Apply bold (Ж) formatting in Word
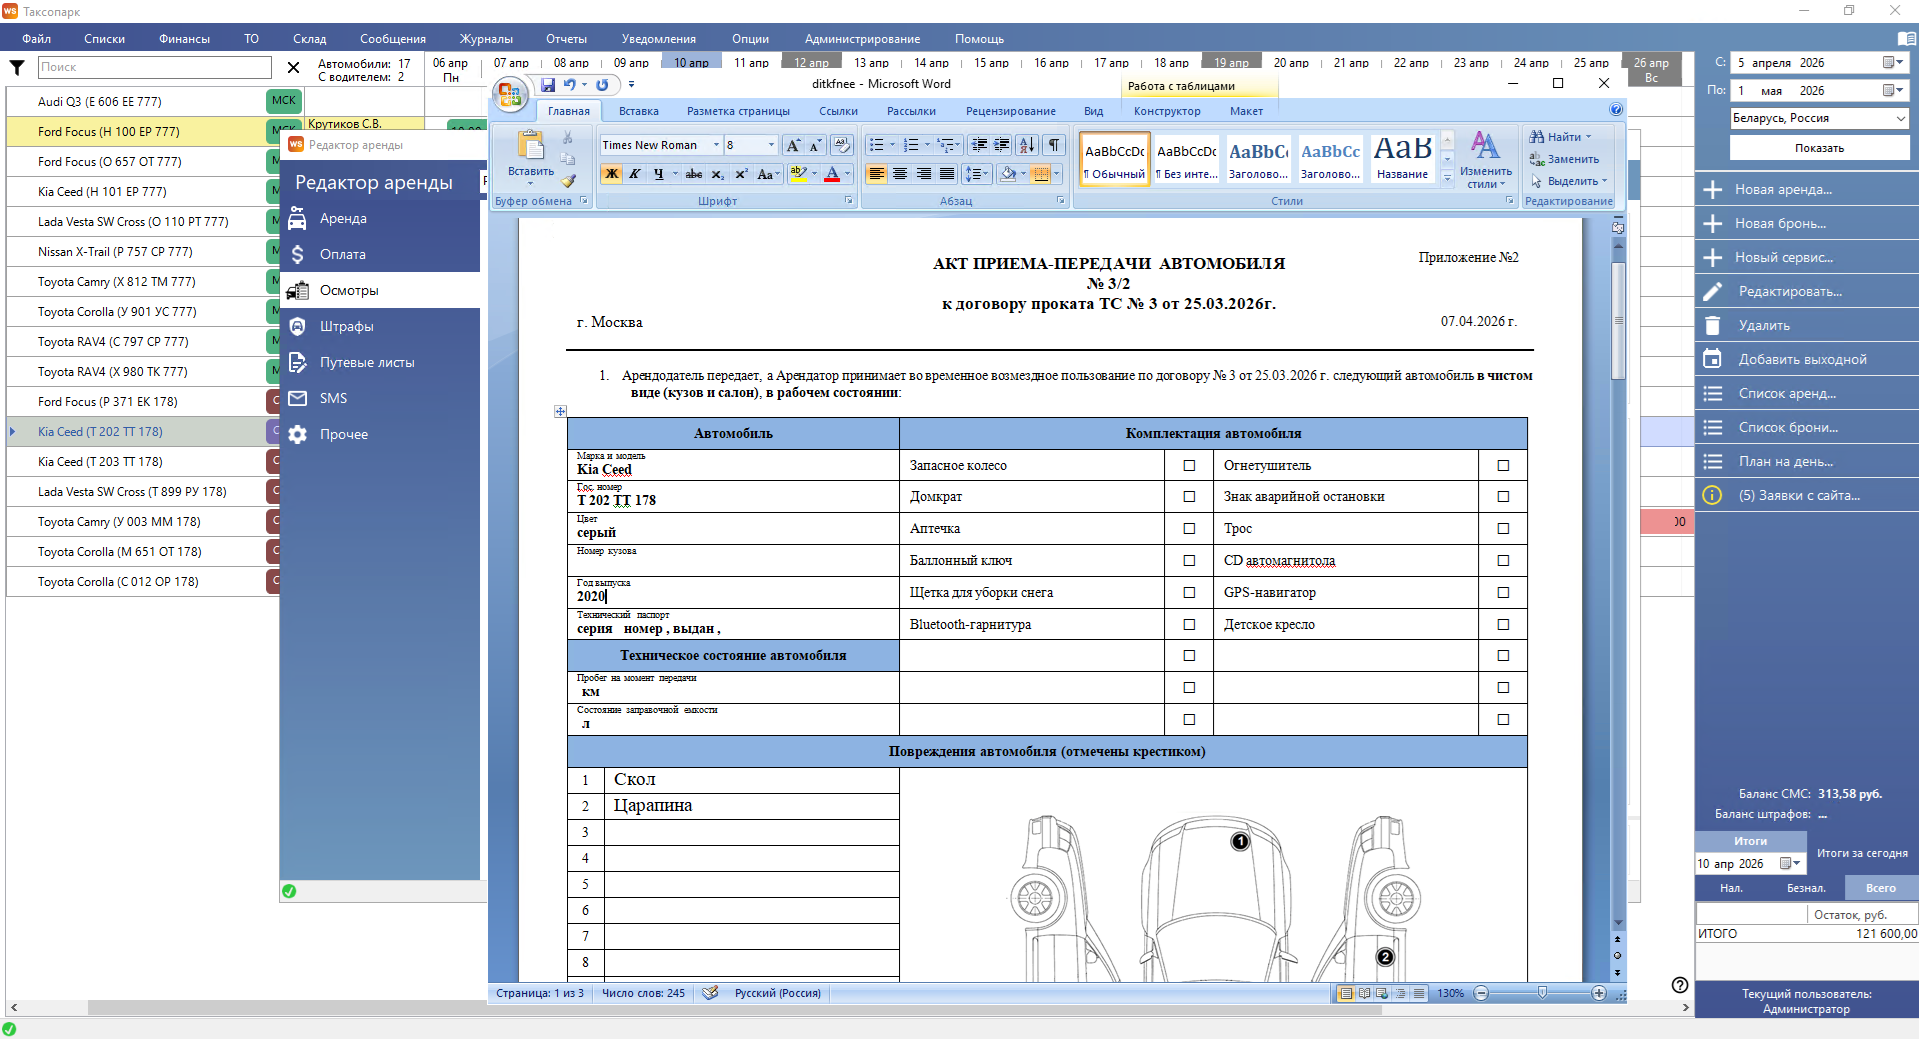Viewport: 1919px width, 1039px height. 611,174
